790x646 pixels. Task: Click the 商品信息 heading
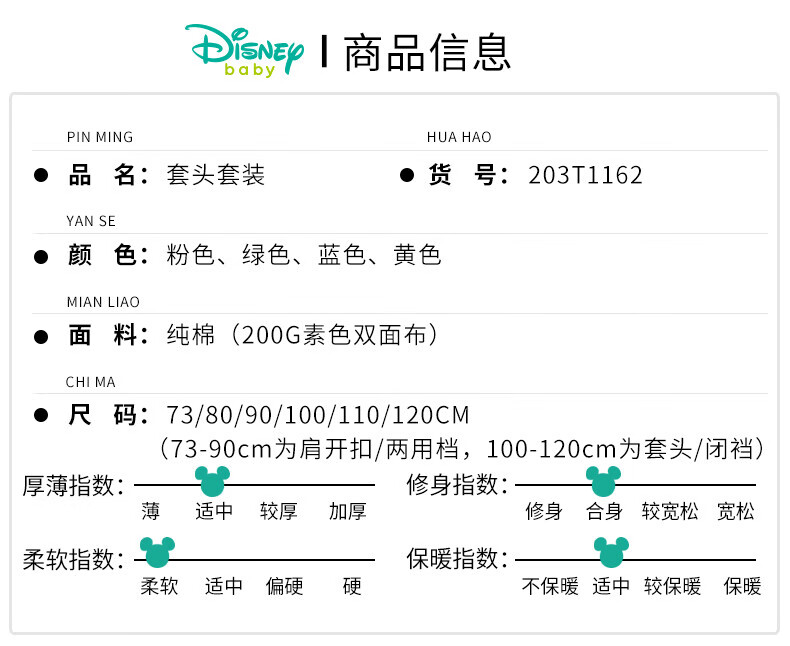pyautogui.click(x=428, y=53)
